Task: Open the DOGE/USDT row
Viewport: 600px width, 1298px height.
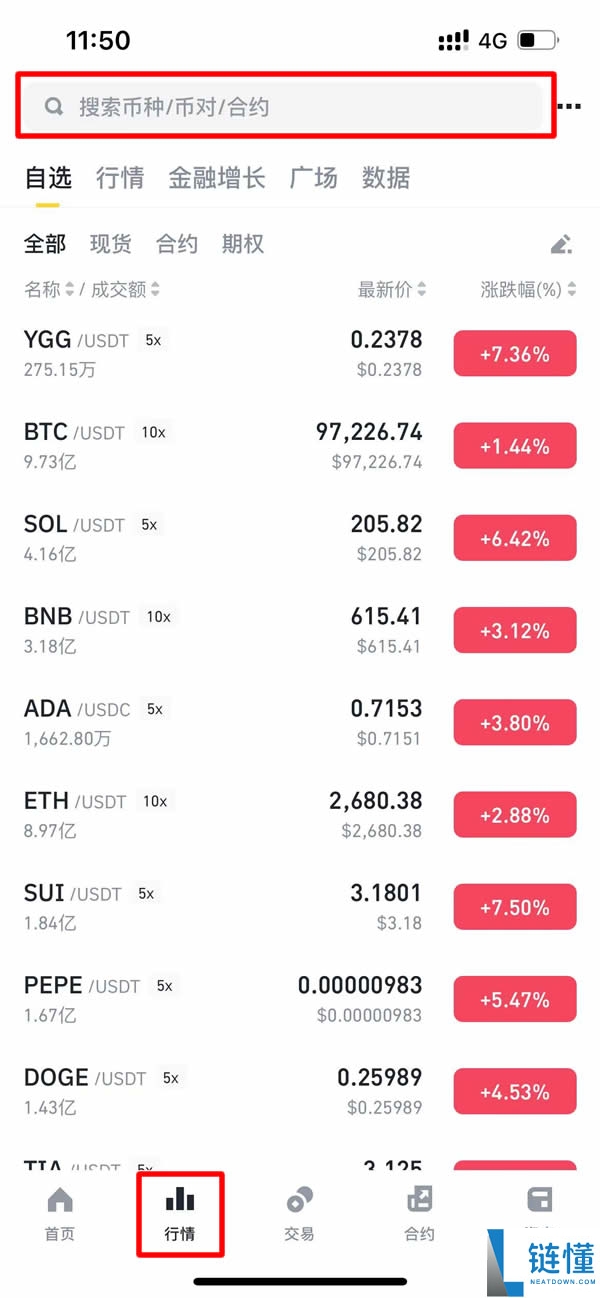Action: coord(222,1091)
